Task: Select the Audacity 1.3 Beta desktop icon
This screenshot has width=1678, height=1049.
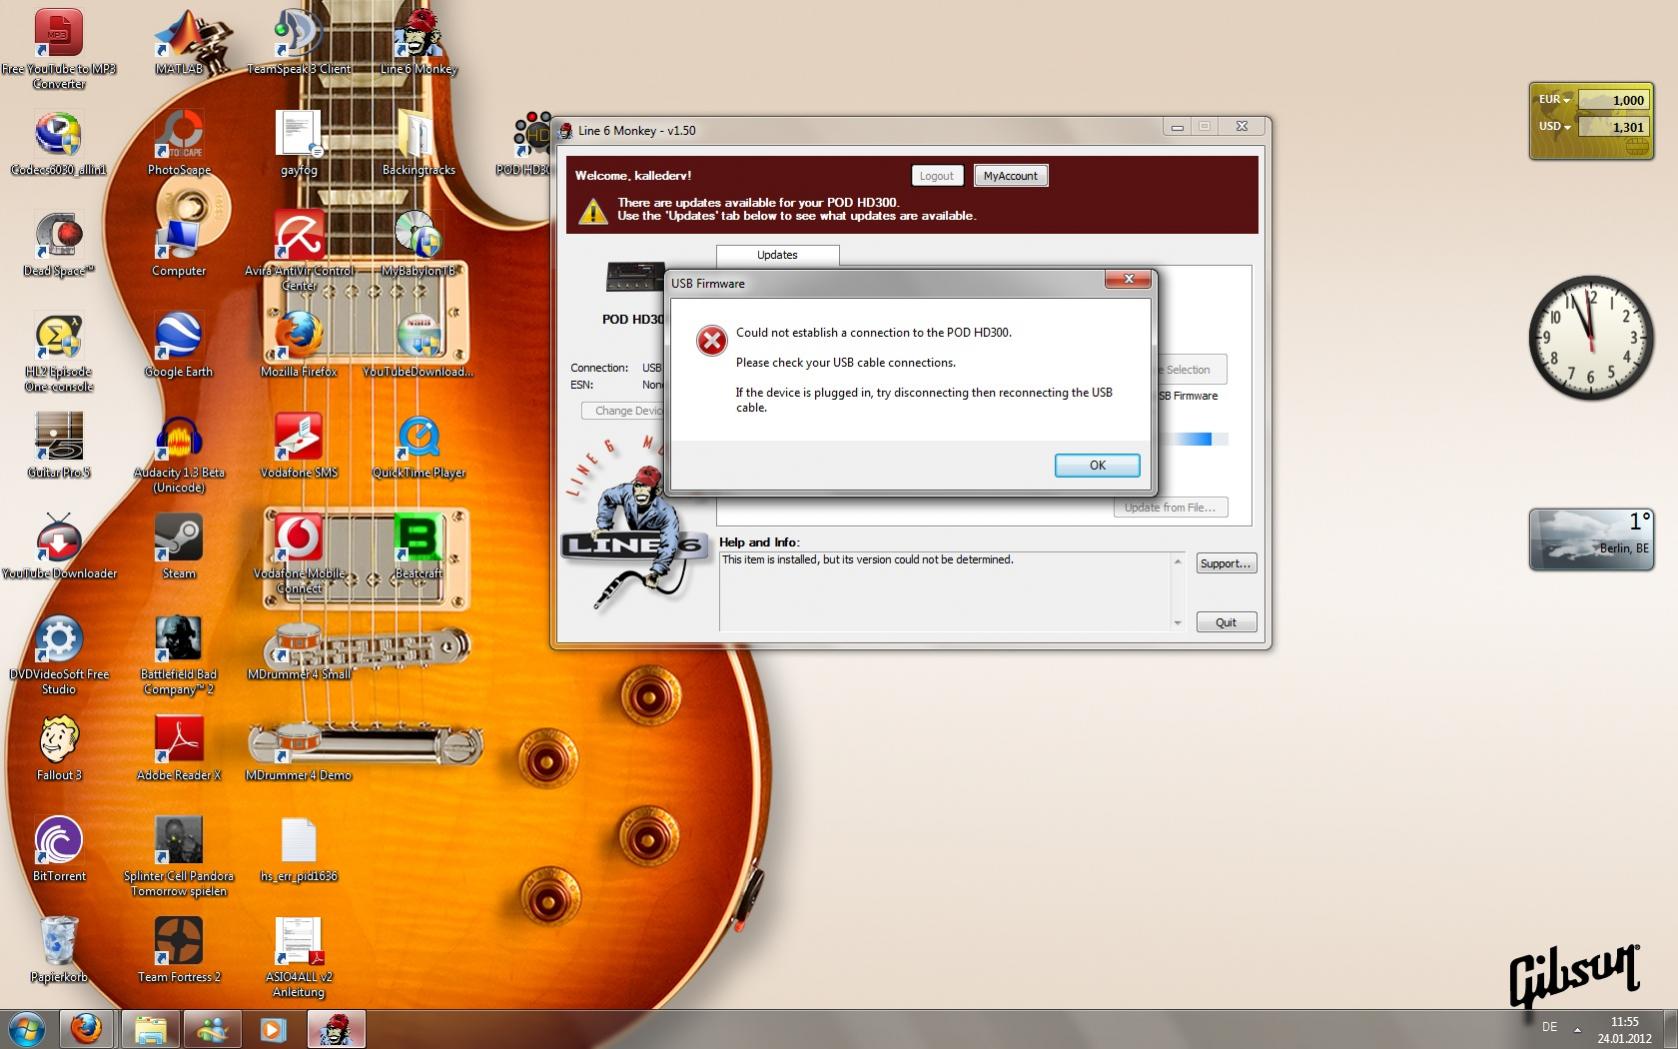Action: pyautogui.click(x=179, y=453)
